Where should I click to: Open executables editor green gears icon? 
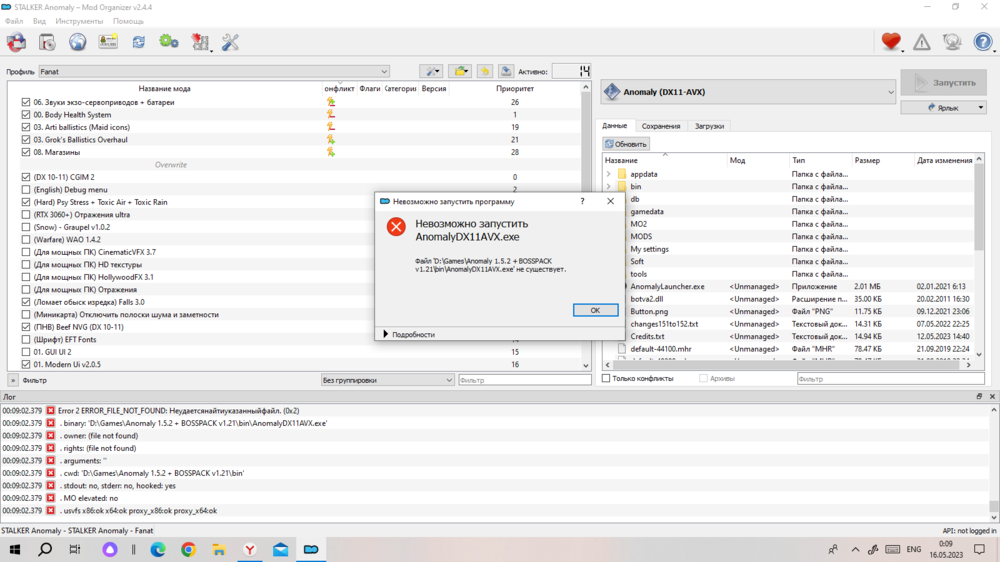point(169,42)
